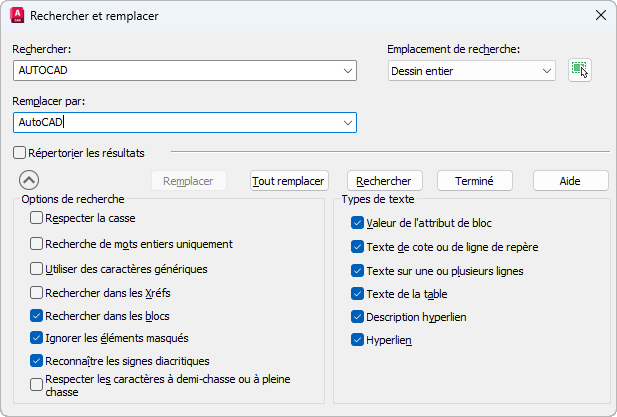
Task: Open the Rechercher dropdown list
Action: pyautogui.click(x=347, y=70)
